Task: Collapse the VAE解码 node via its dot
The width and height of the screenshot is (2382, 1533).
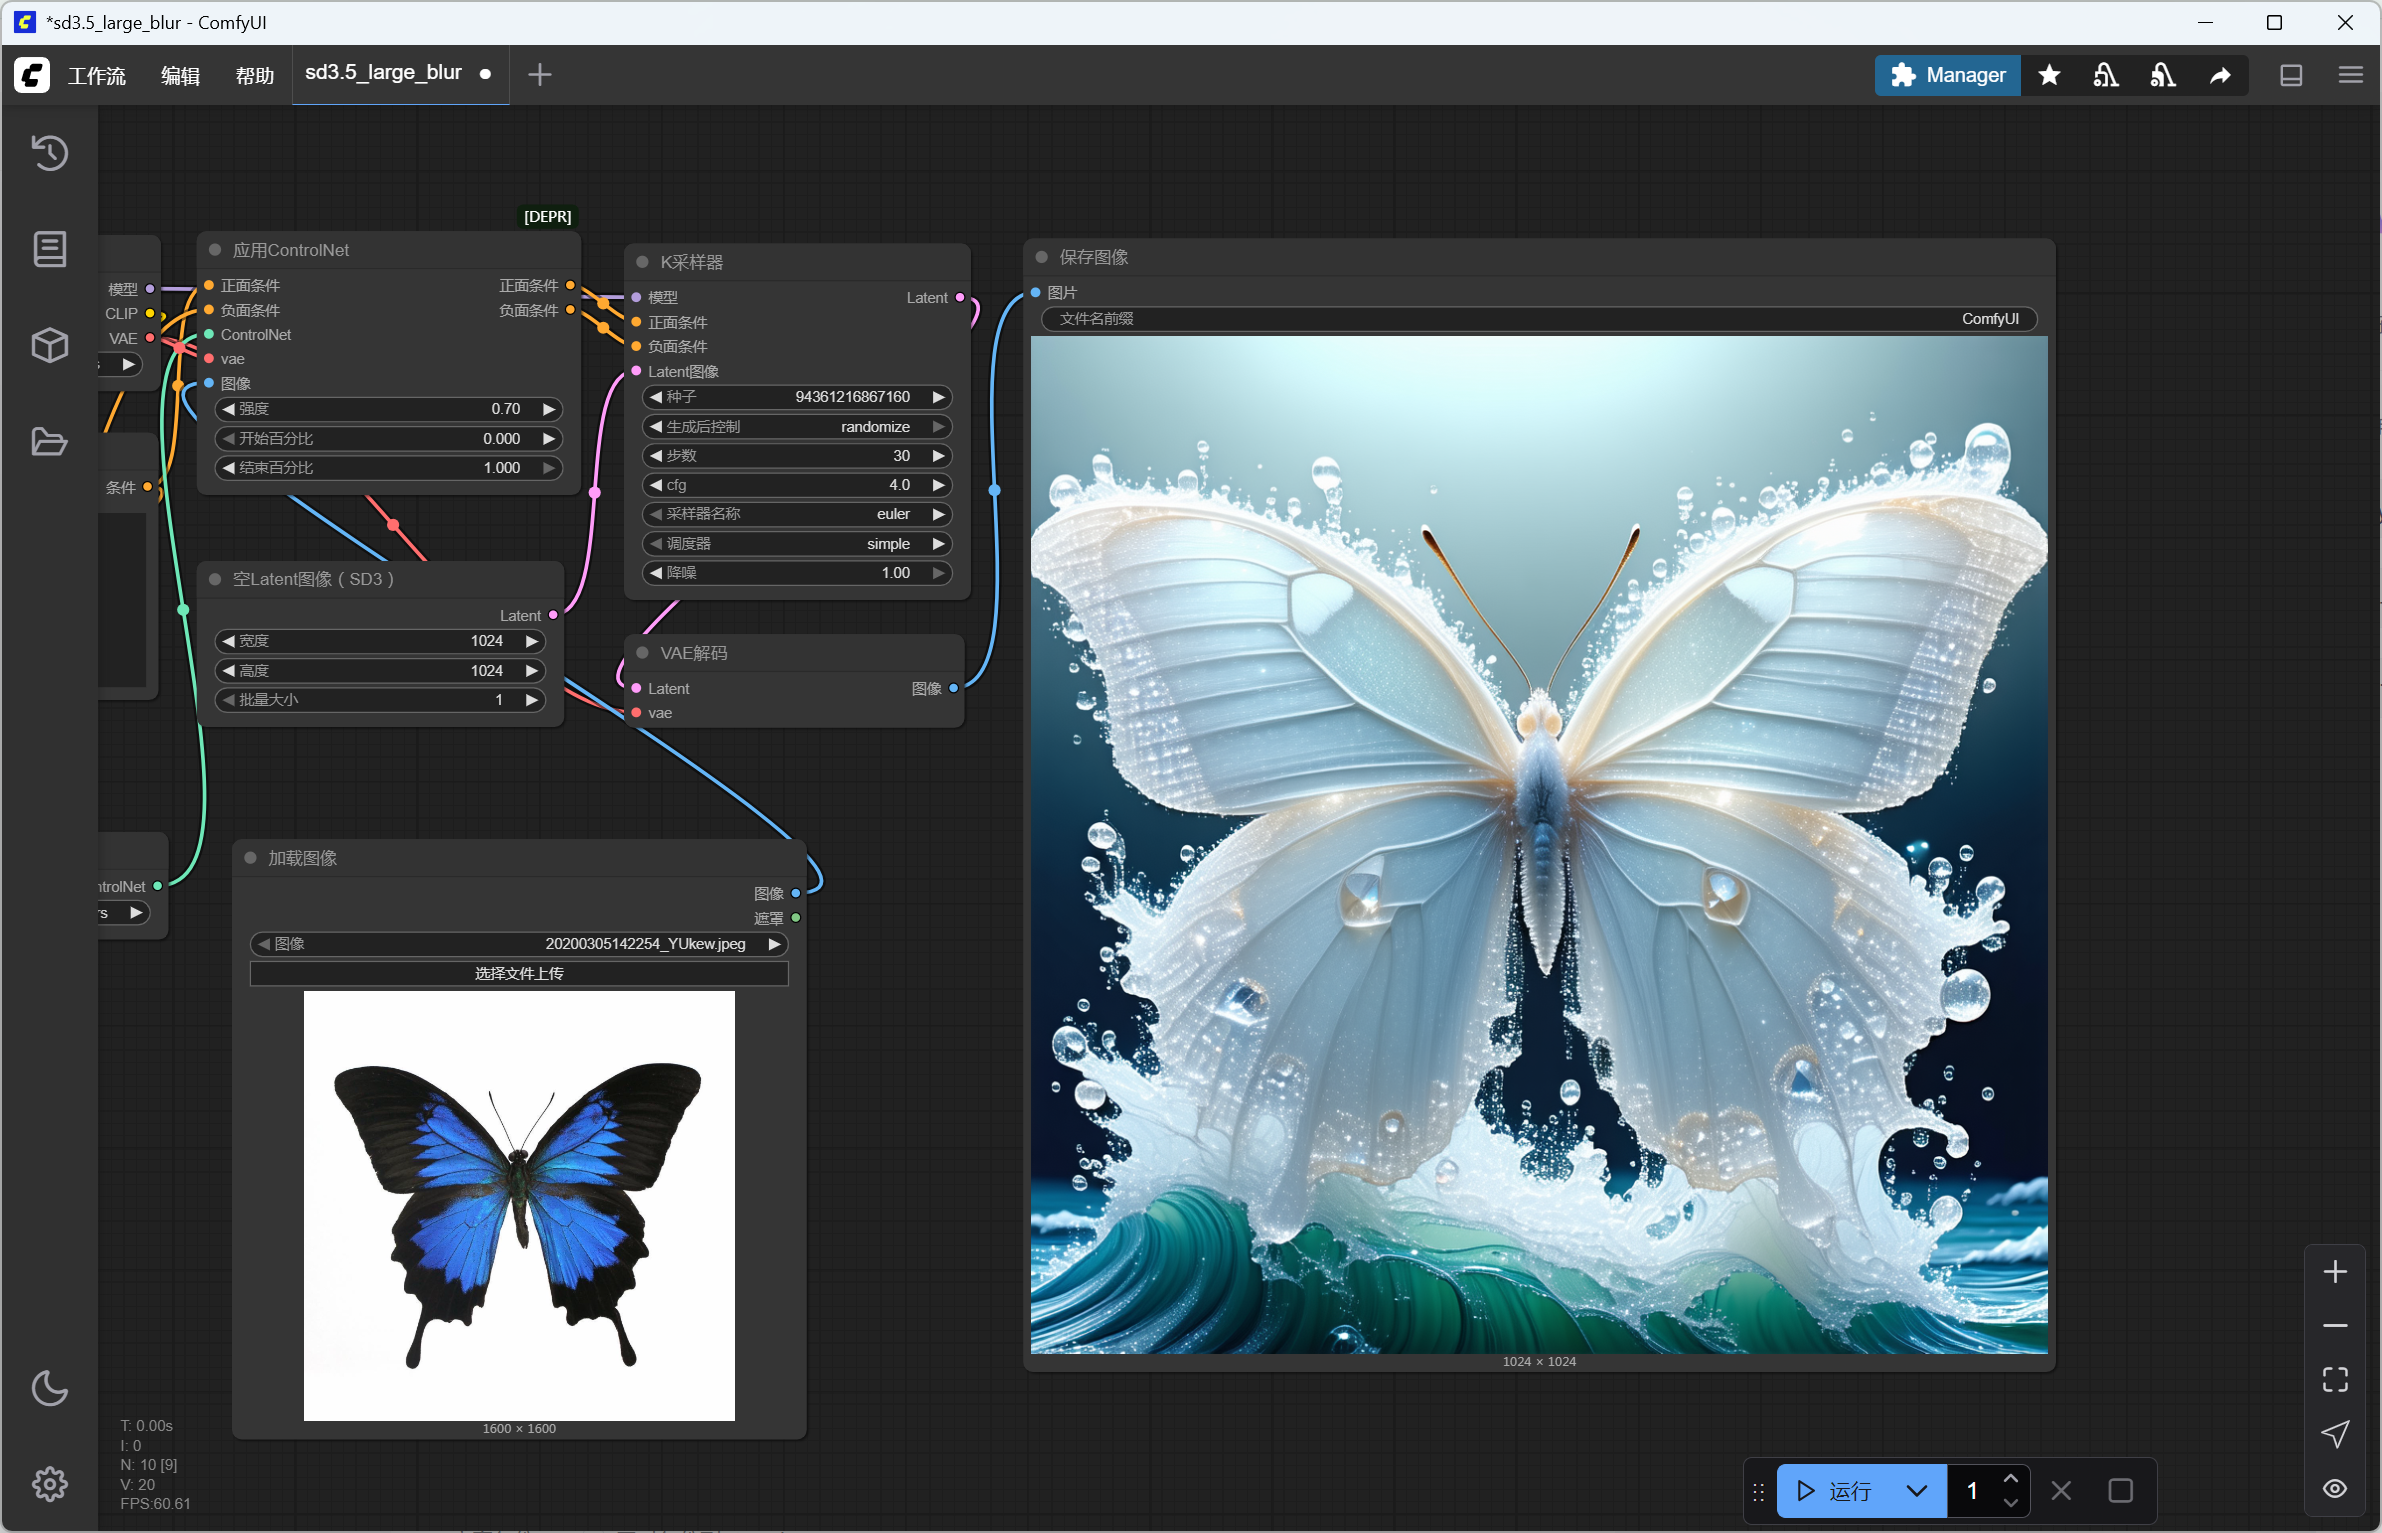Action: [643, 653]
